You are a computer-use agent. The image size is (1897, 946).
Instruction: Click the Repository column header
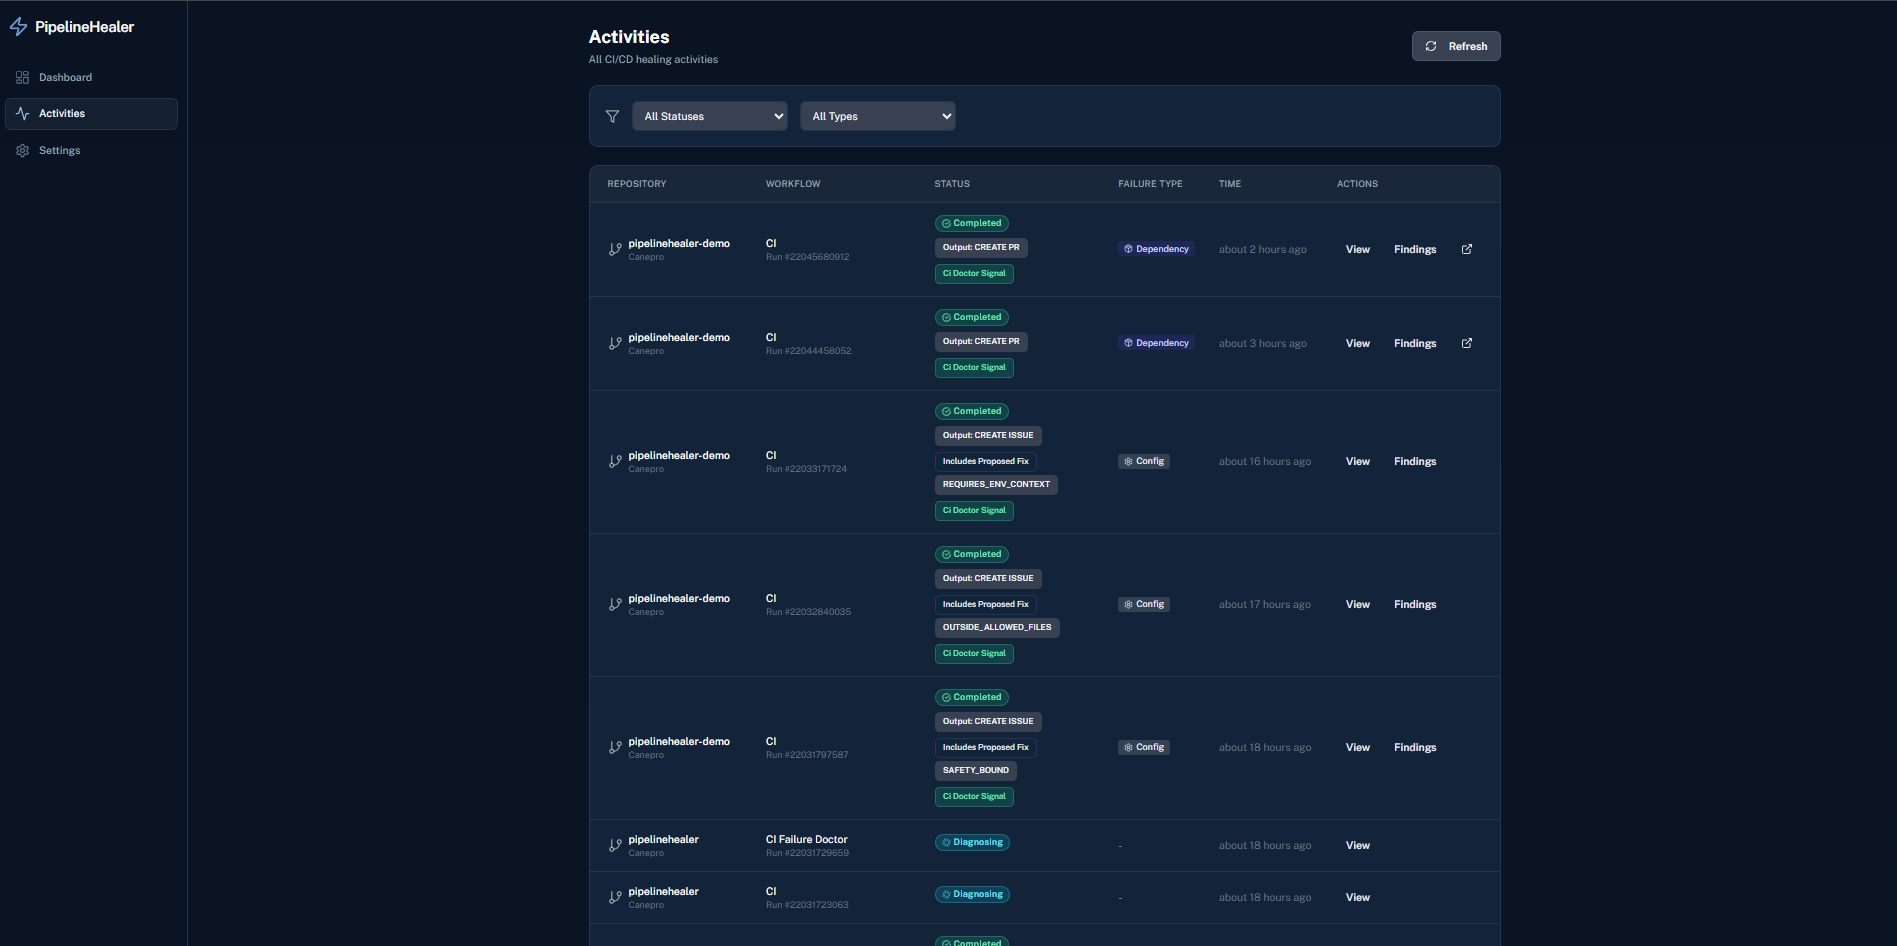[636, 184]
